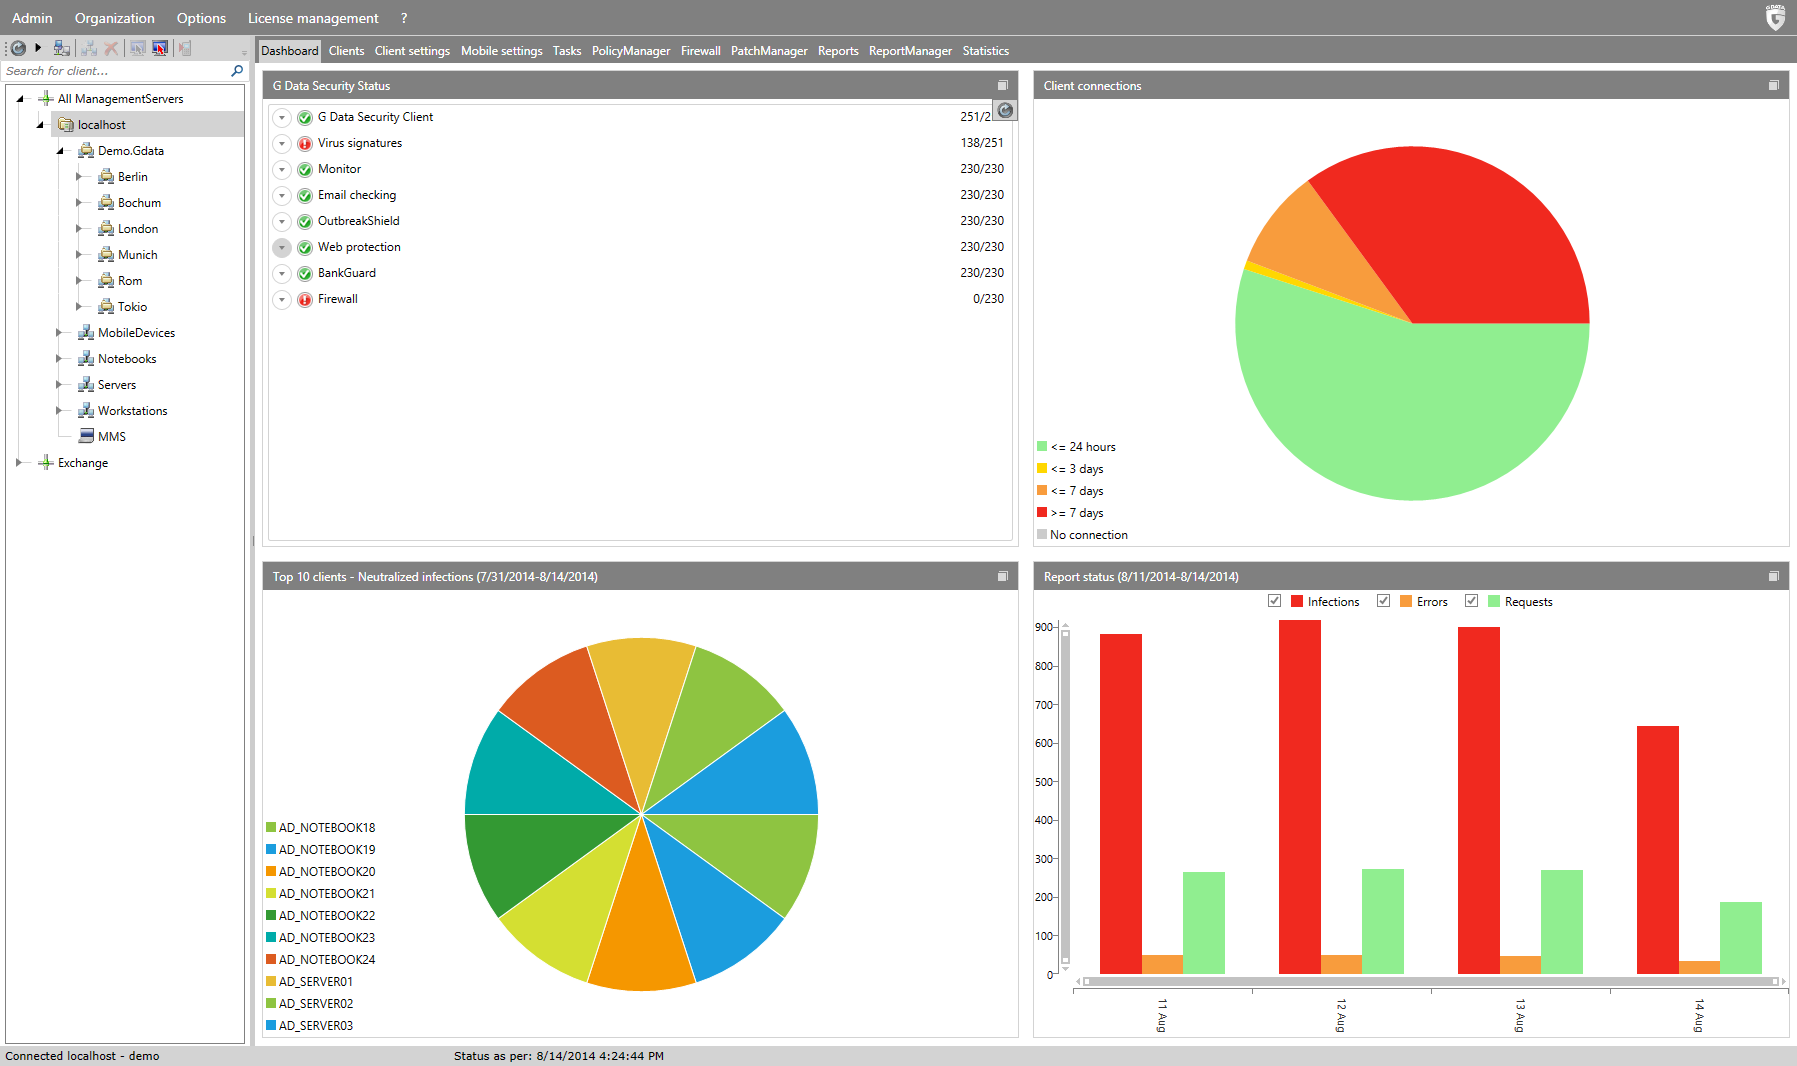1797x1066 pixels.
Task: Click the monitor with red cursor icon
Action: pyautogui.click(x=160, y=48)
